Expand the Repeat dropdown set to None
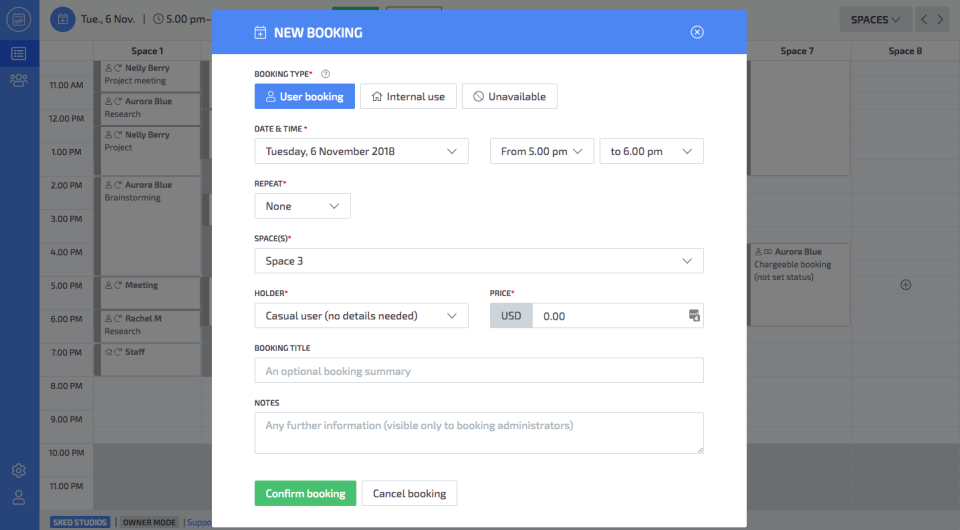 click(x=302, y=206)
